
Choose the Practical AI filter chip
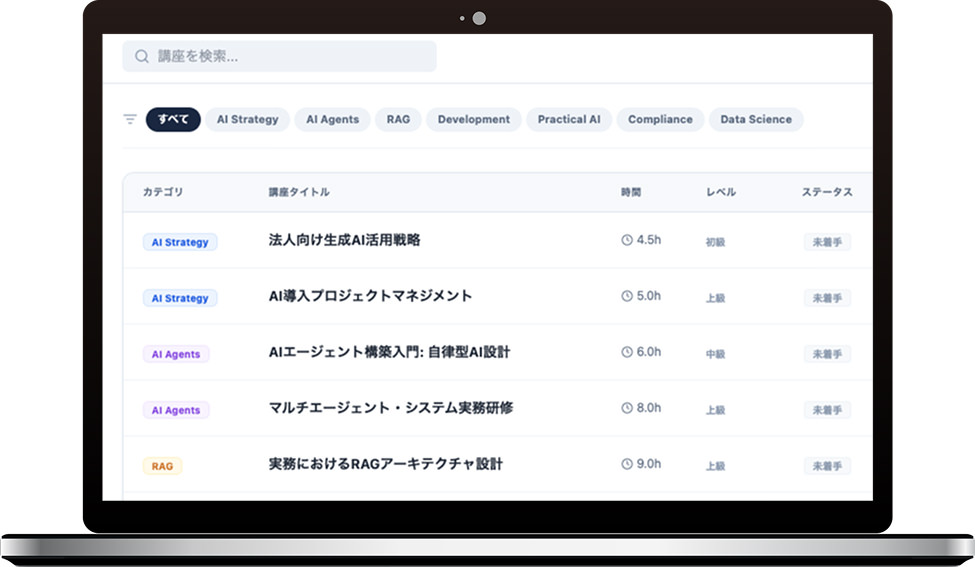pyautogui.click(x=568, y=119)
